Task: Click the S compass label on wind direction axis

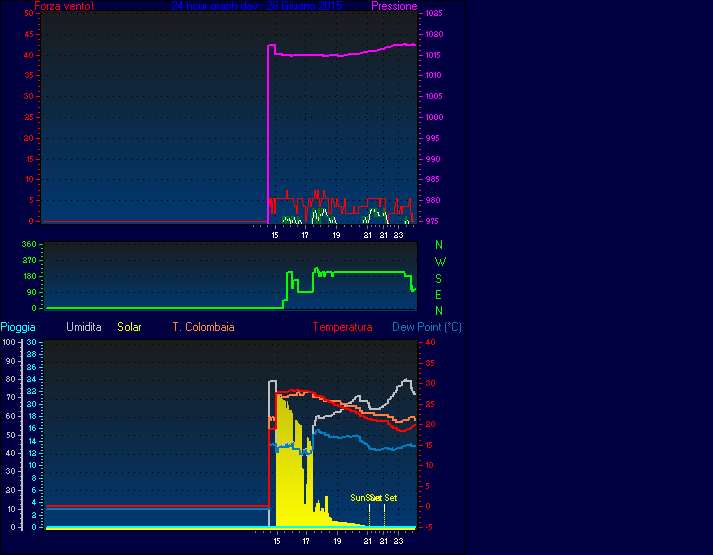Action: click(440, 278)
